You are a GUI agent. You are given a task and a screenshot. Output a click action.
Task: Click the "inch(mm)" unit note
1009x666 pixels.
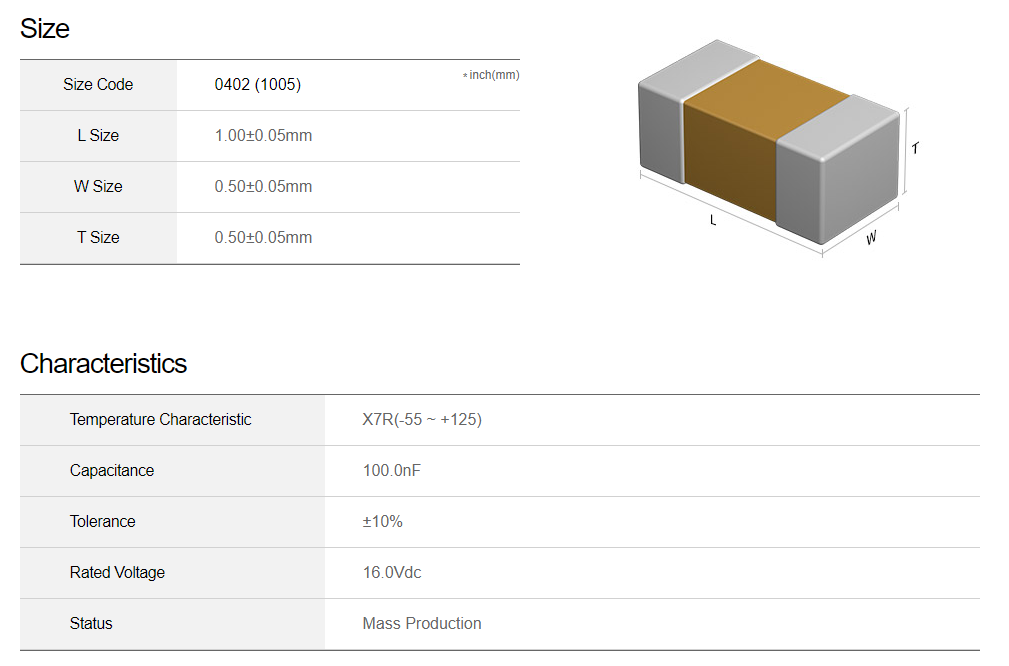point(491,75)
